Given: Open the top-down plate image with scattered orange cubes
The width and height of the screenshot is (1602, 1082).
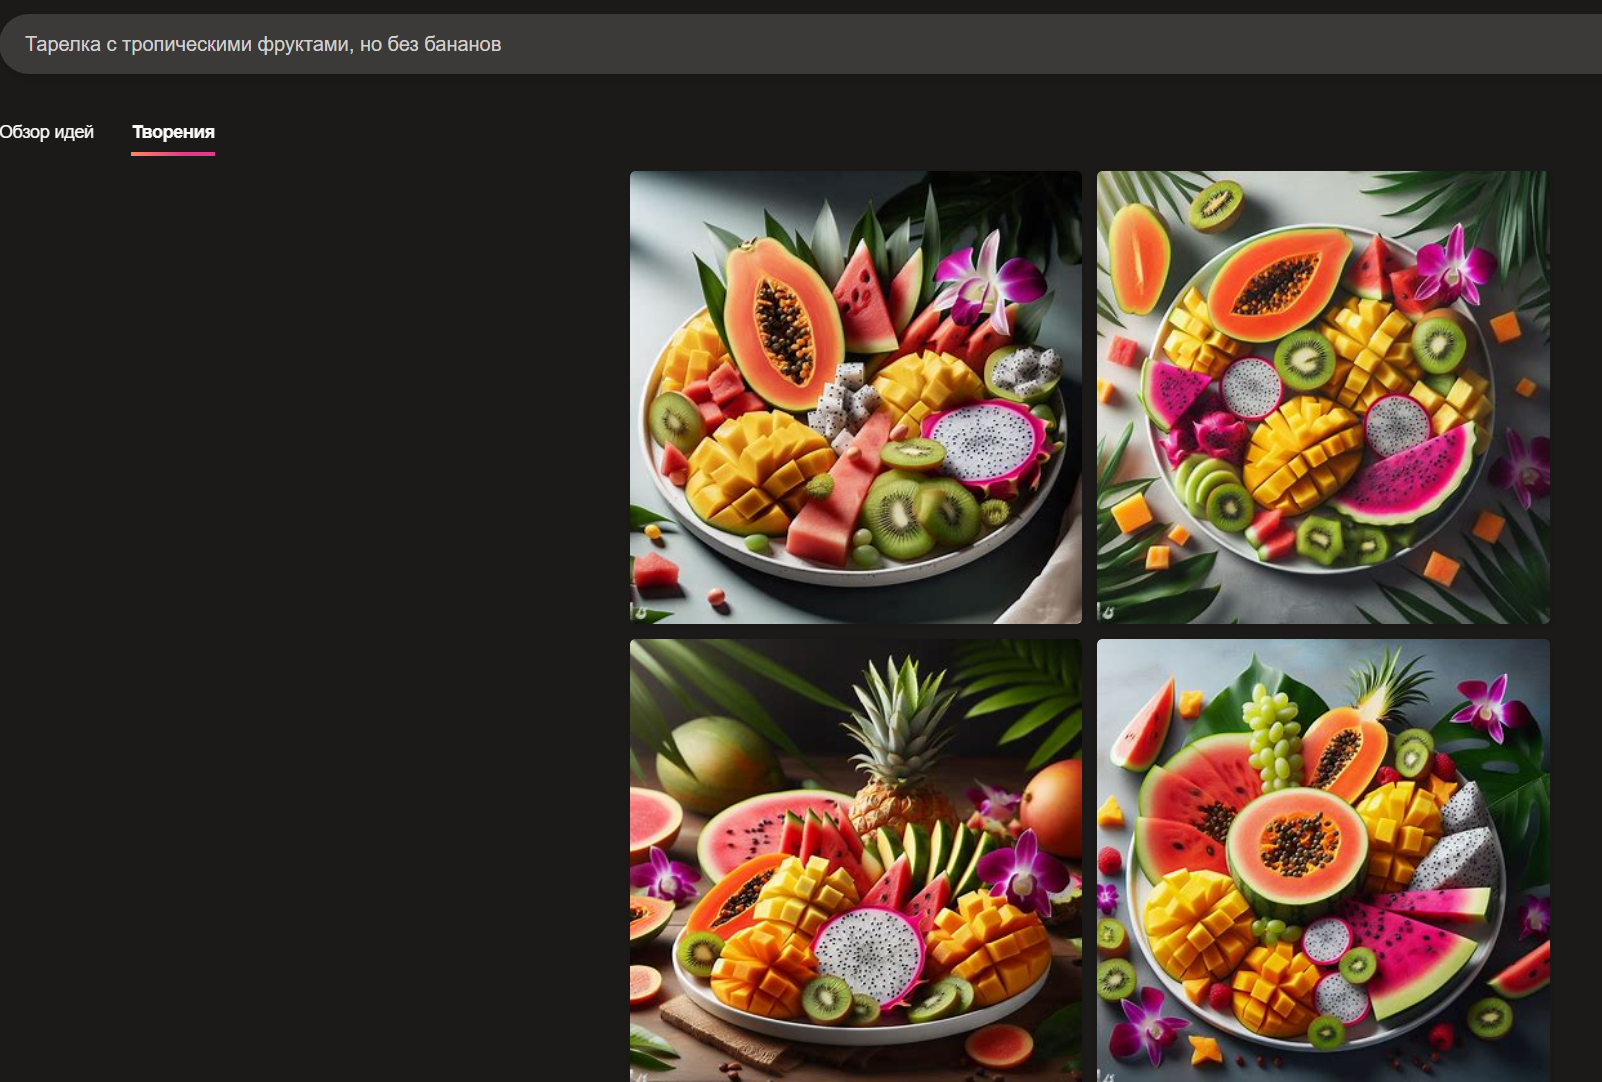Looking at the screenshot, I should [x=1322, y=397].
